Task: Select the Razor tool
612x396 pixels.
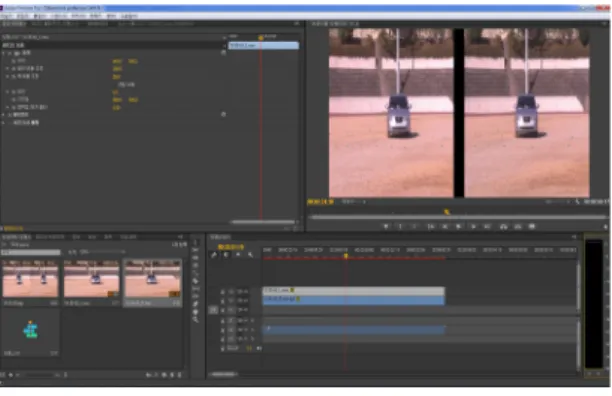Action: 196,281
